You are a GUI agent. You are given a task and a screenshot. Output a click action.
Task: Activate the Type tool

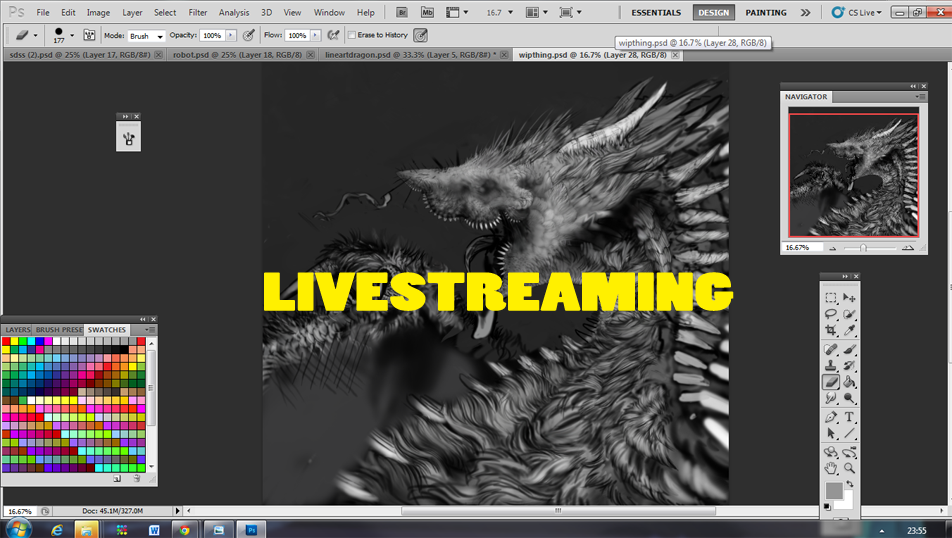coord(849,417)
